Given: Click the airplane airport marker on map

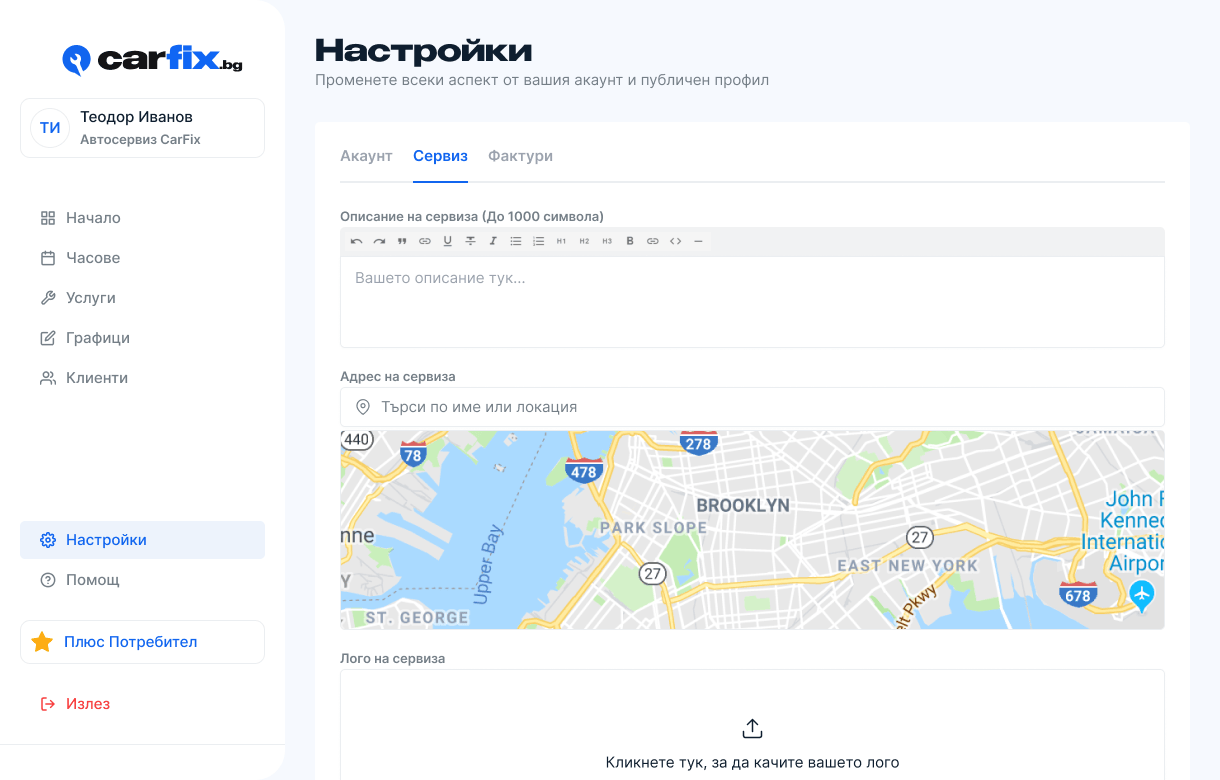Looking at the screenshot, I should click(x=1141, y=597).
